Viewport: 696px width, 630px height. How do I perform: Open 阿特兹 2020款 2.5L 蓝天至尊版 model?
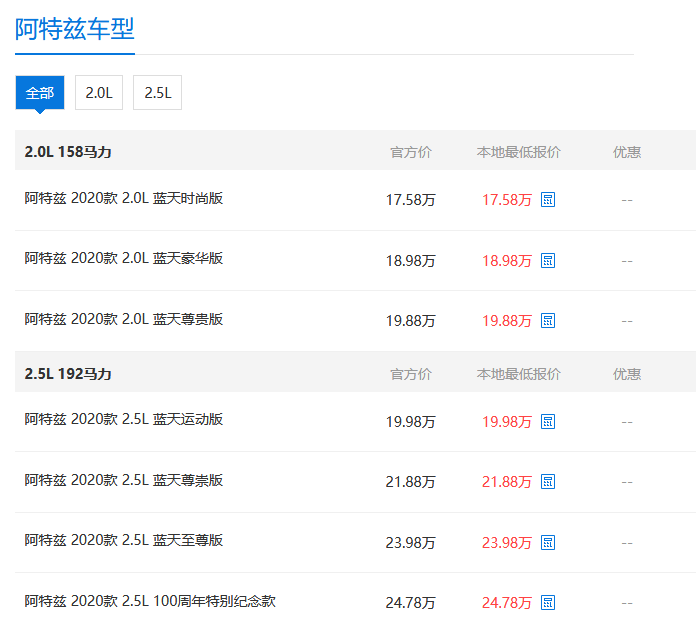(124, 540)
